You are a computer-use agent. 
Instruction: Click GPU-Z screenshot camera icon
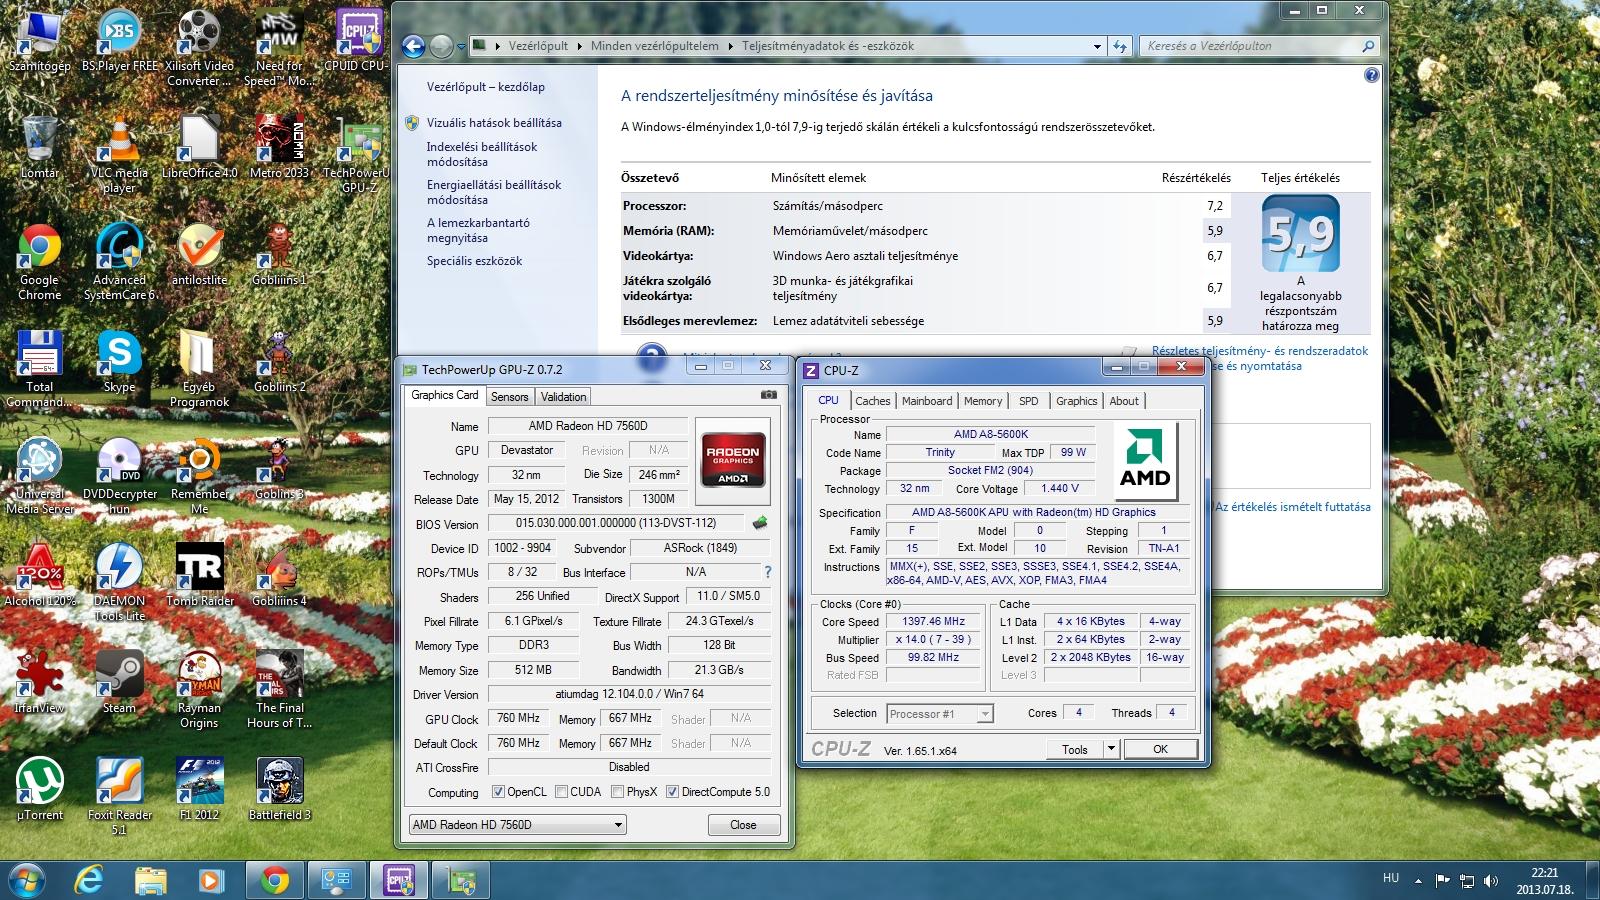pyautogui.click(x=768, y=395)
